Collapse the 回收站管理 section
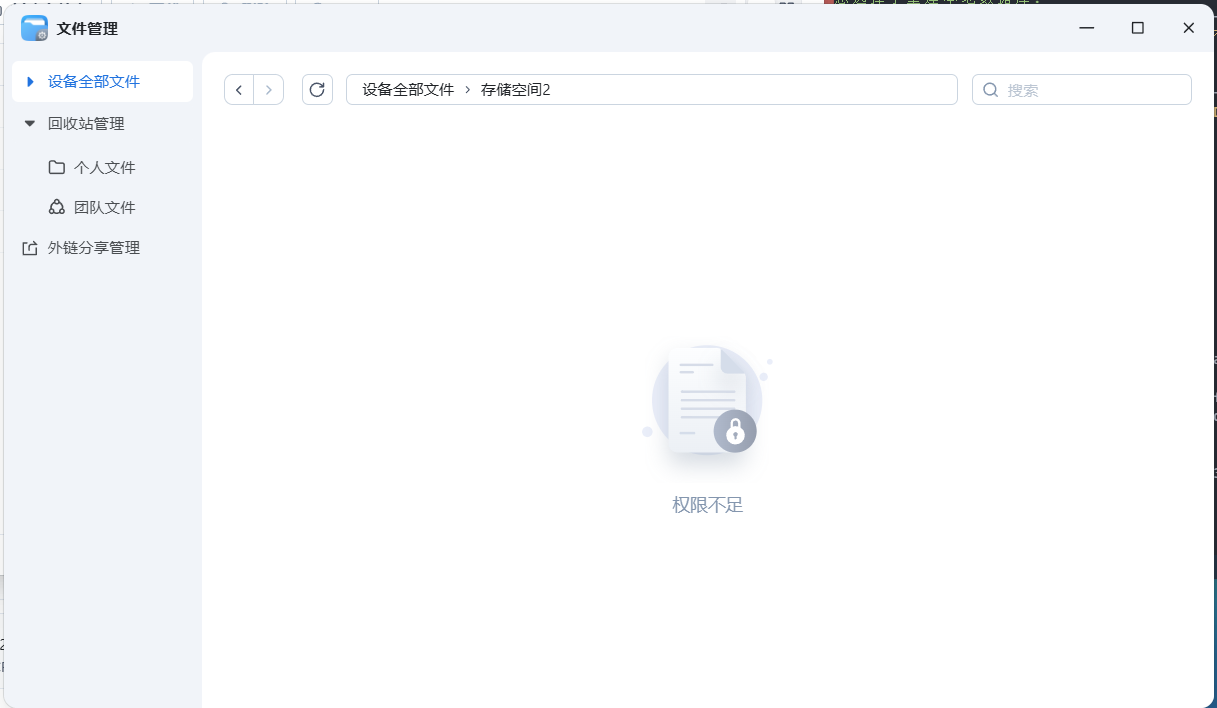1217x708 pixels. click(29, 123)
